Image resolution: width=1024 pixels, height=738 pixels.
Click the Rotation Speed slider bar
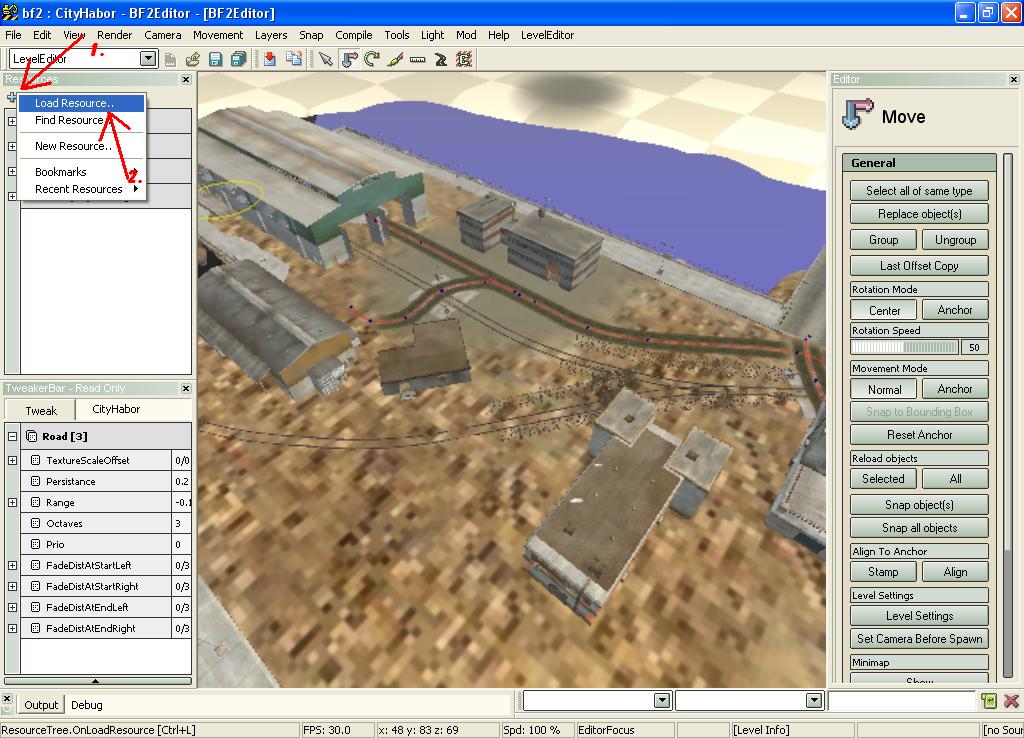[x=904, y=347]
